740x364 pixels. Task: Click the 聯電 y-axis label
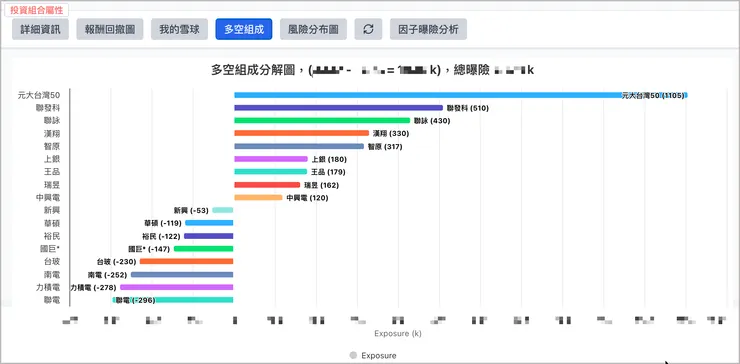point(52,300)
